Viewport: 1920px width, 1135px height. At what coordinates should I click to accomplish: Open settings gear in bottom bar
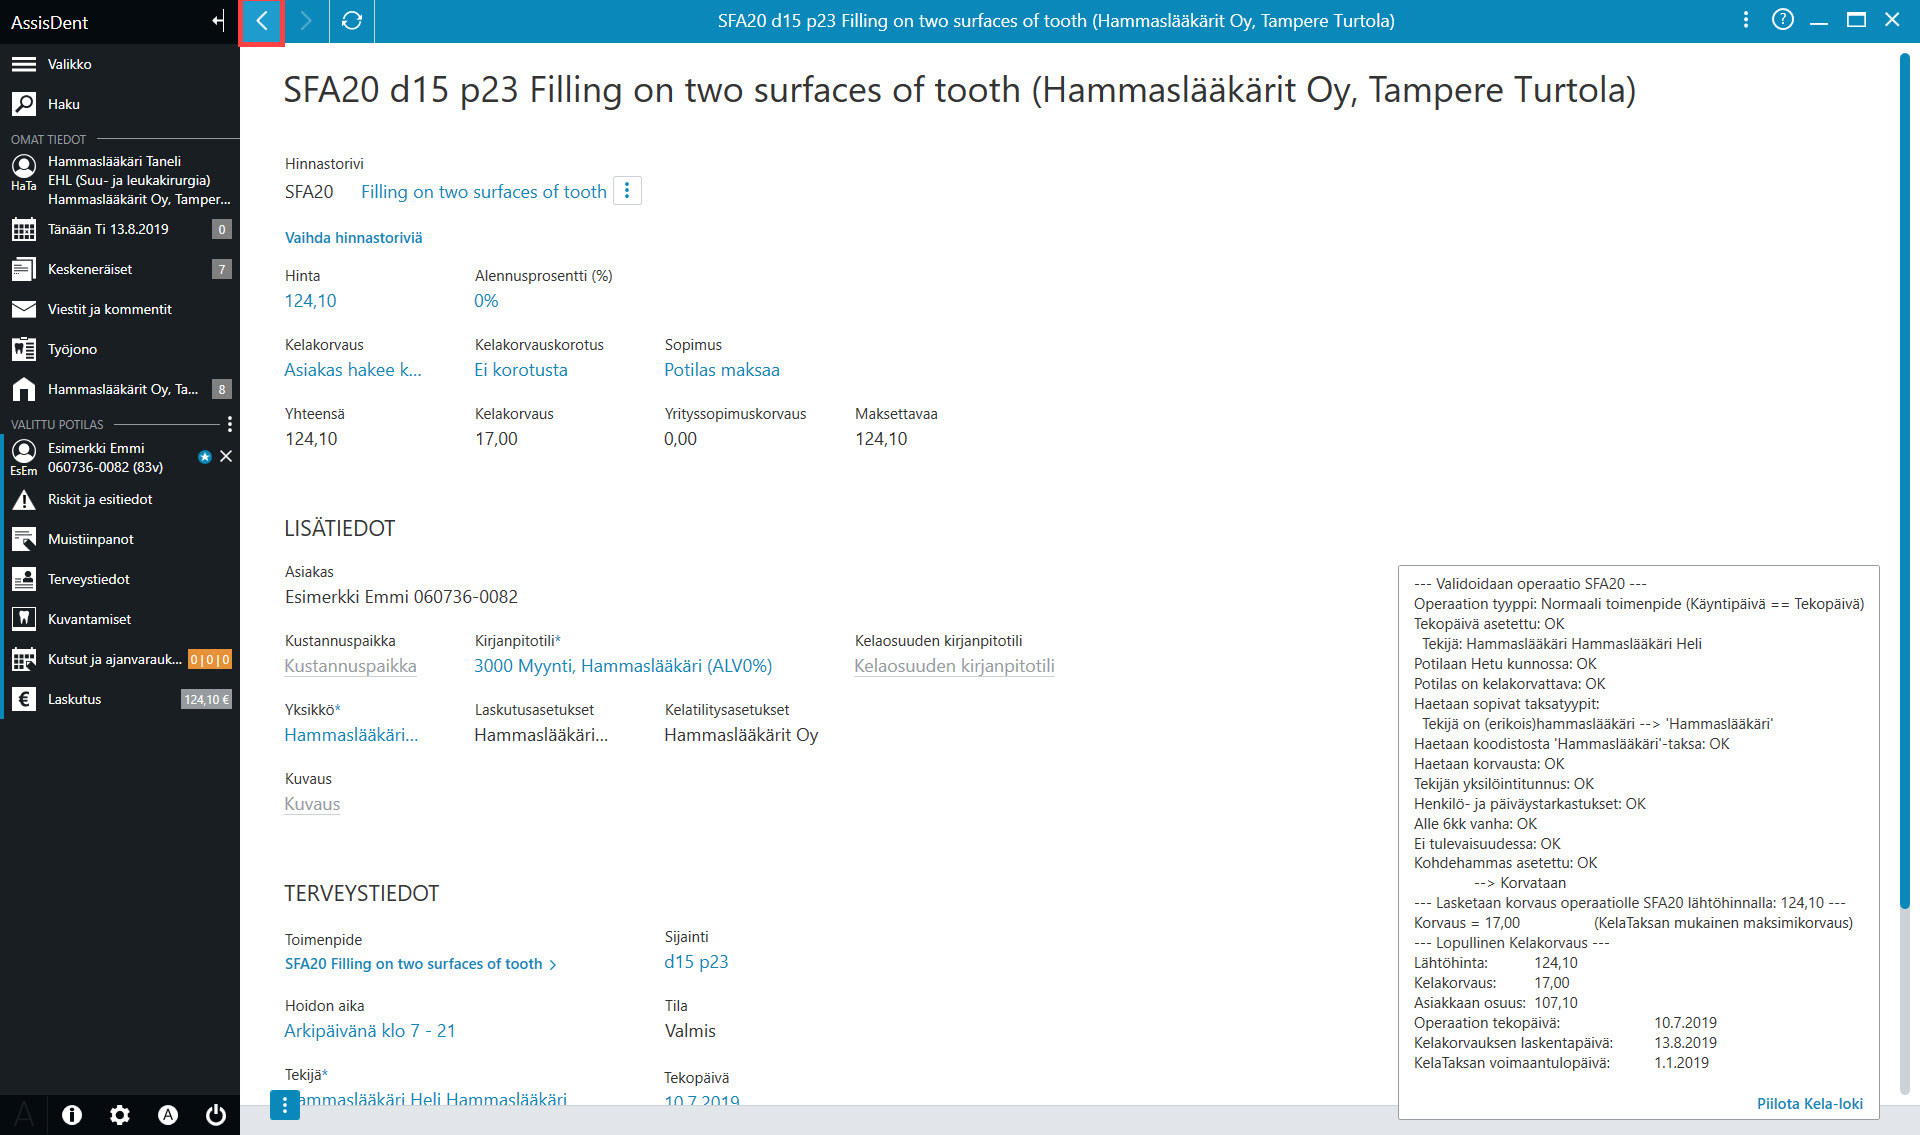click(120, 1114)
